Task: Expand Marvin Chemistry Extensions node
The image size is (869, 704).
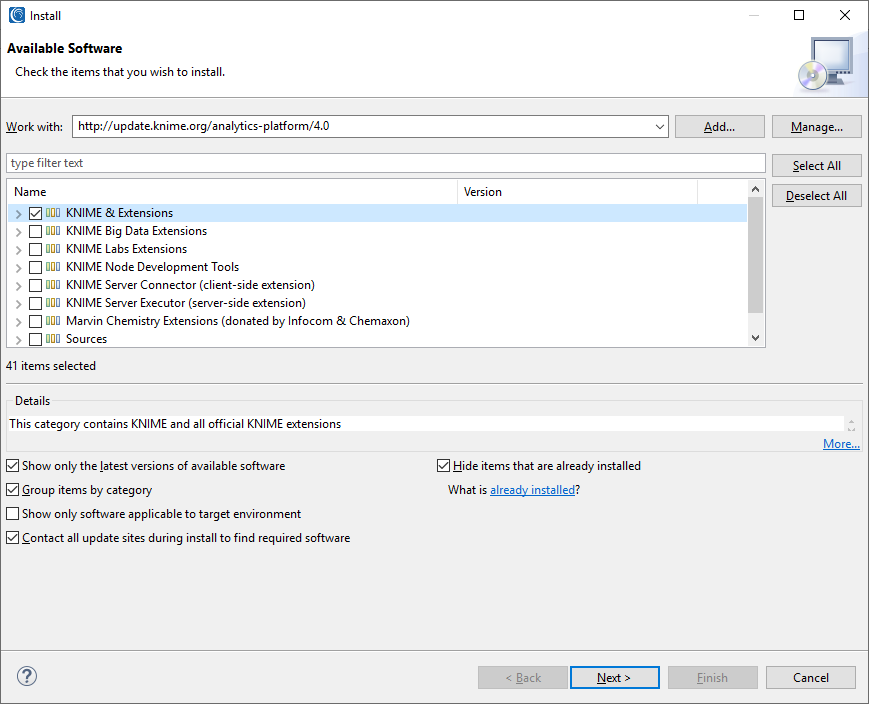Action: point(18,322)
